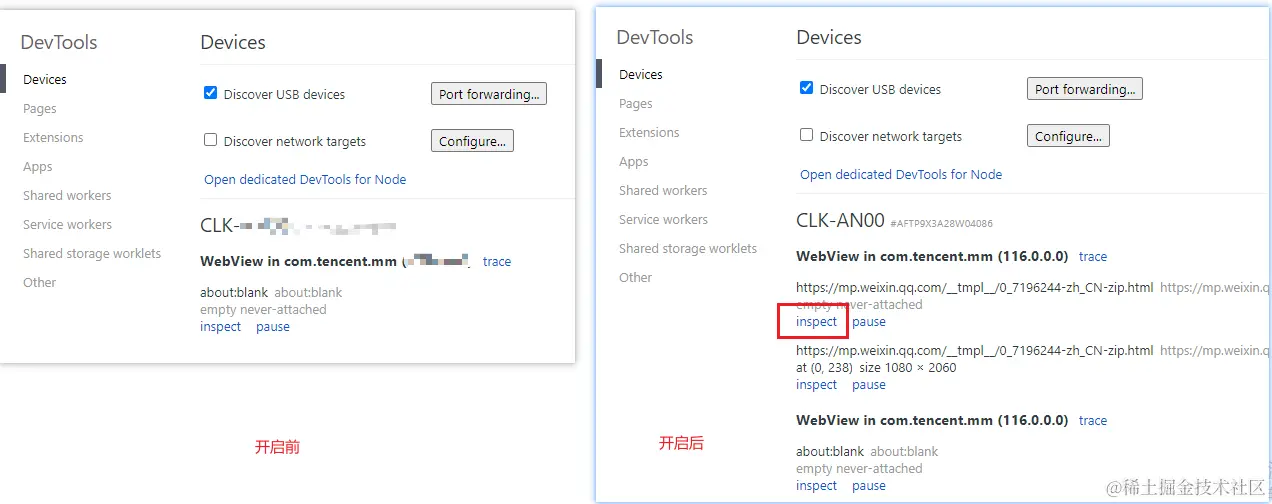Inspect the about:blank page in left window
This screenshot has width=1272, height=504.
(220, 326)
